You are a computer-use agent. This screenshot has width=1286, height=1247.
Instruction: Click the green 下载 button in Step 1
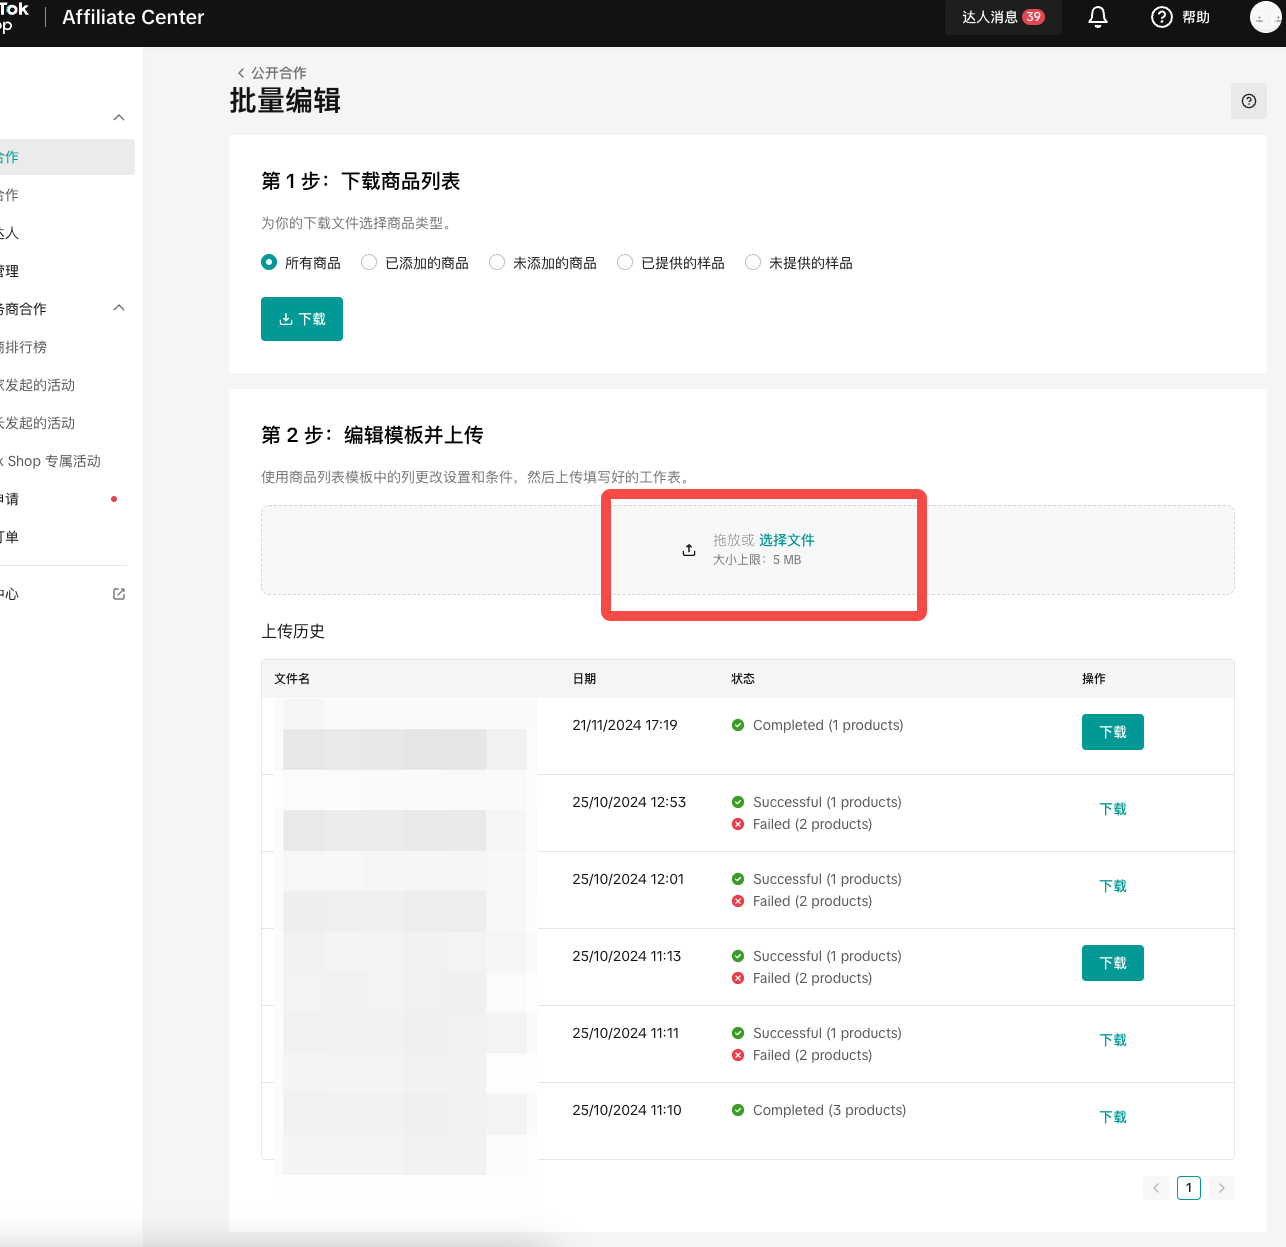[x=301, y=319]
